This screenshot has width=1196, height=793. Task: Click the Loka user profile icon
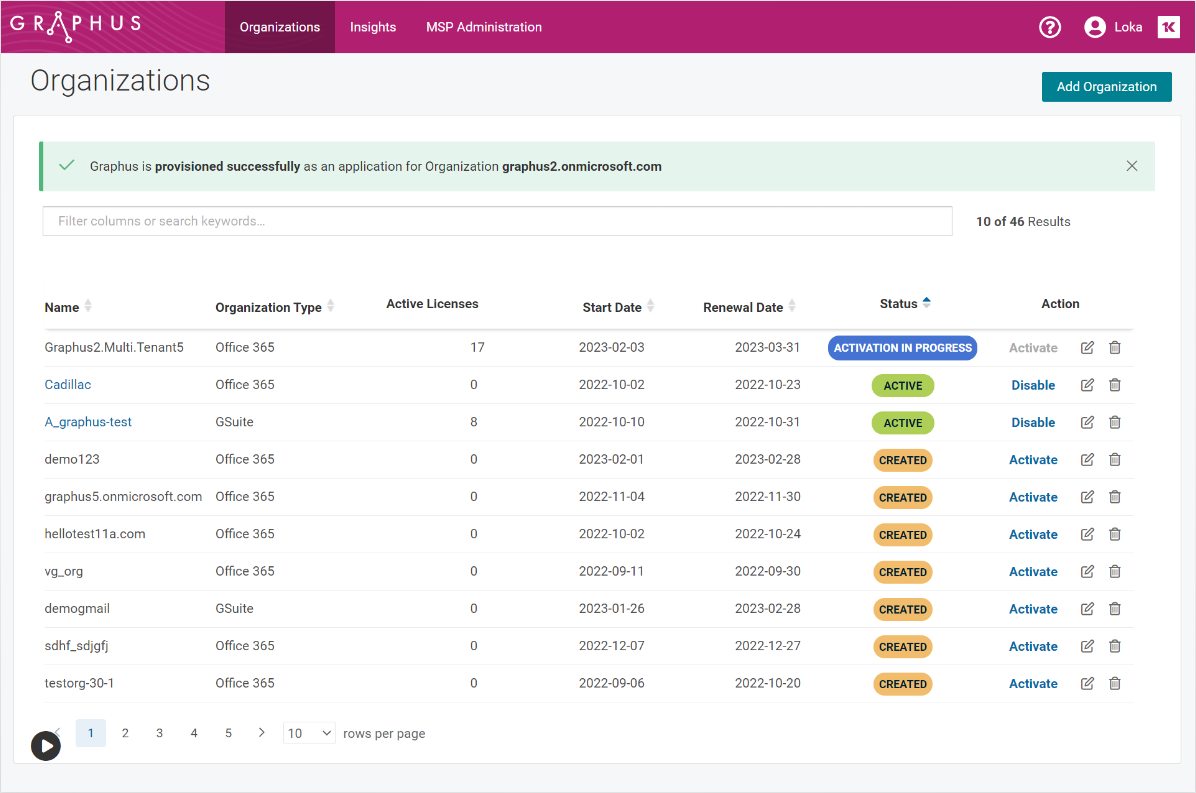click(1095, 27)
